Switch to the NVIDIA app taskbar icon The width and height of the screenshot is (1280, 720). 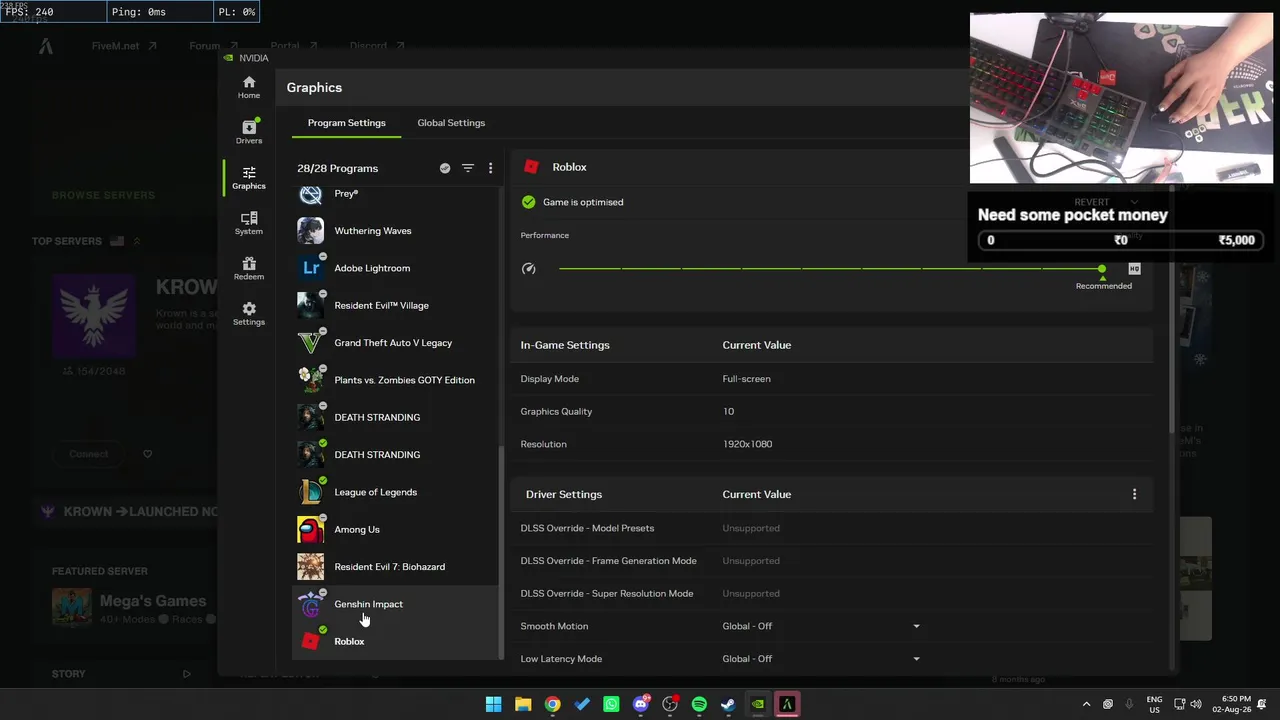coord(758,704)
